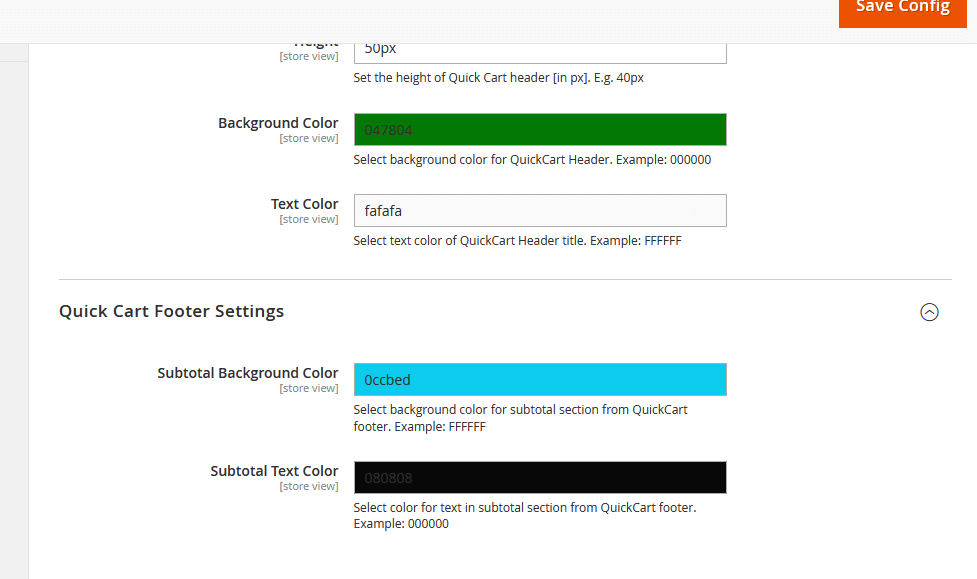Viewport: 977px width, 579px height.
Task: Click the QuickCart Header background color hint
Action: (x=532, y=160)
